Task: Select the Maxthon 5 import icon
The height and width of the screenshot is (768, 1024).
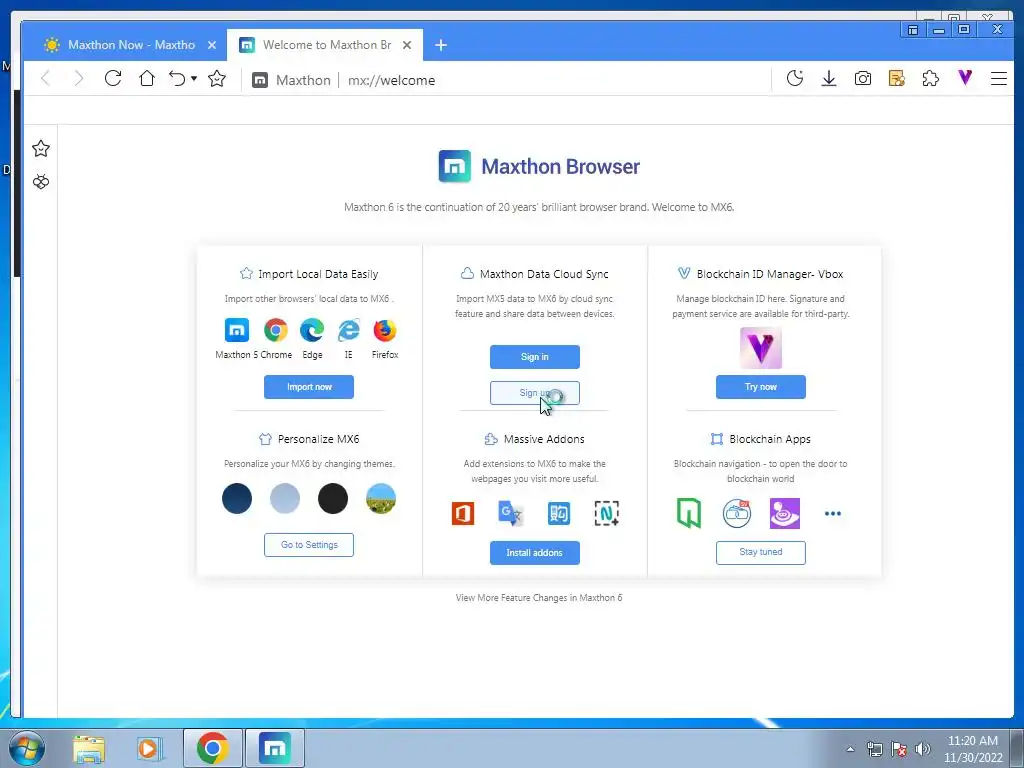Action: (x=236, y=330)
